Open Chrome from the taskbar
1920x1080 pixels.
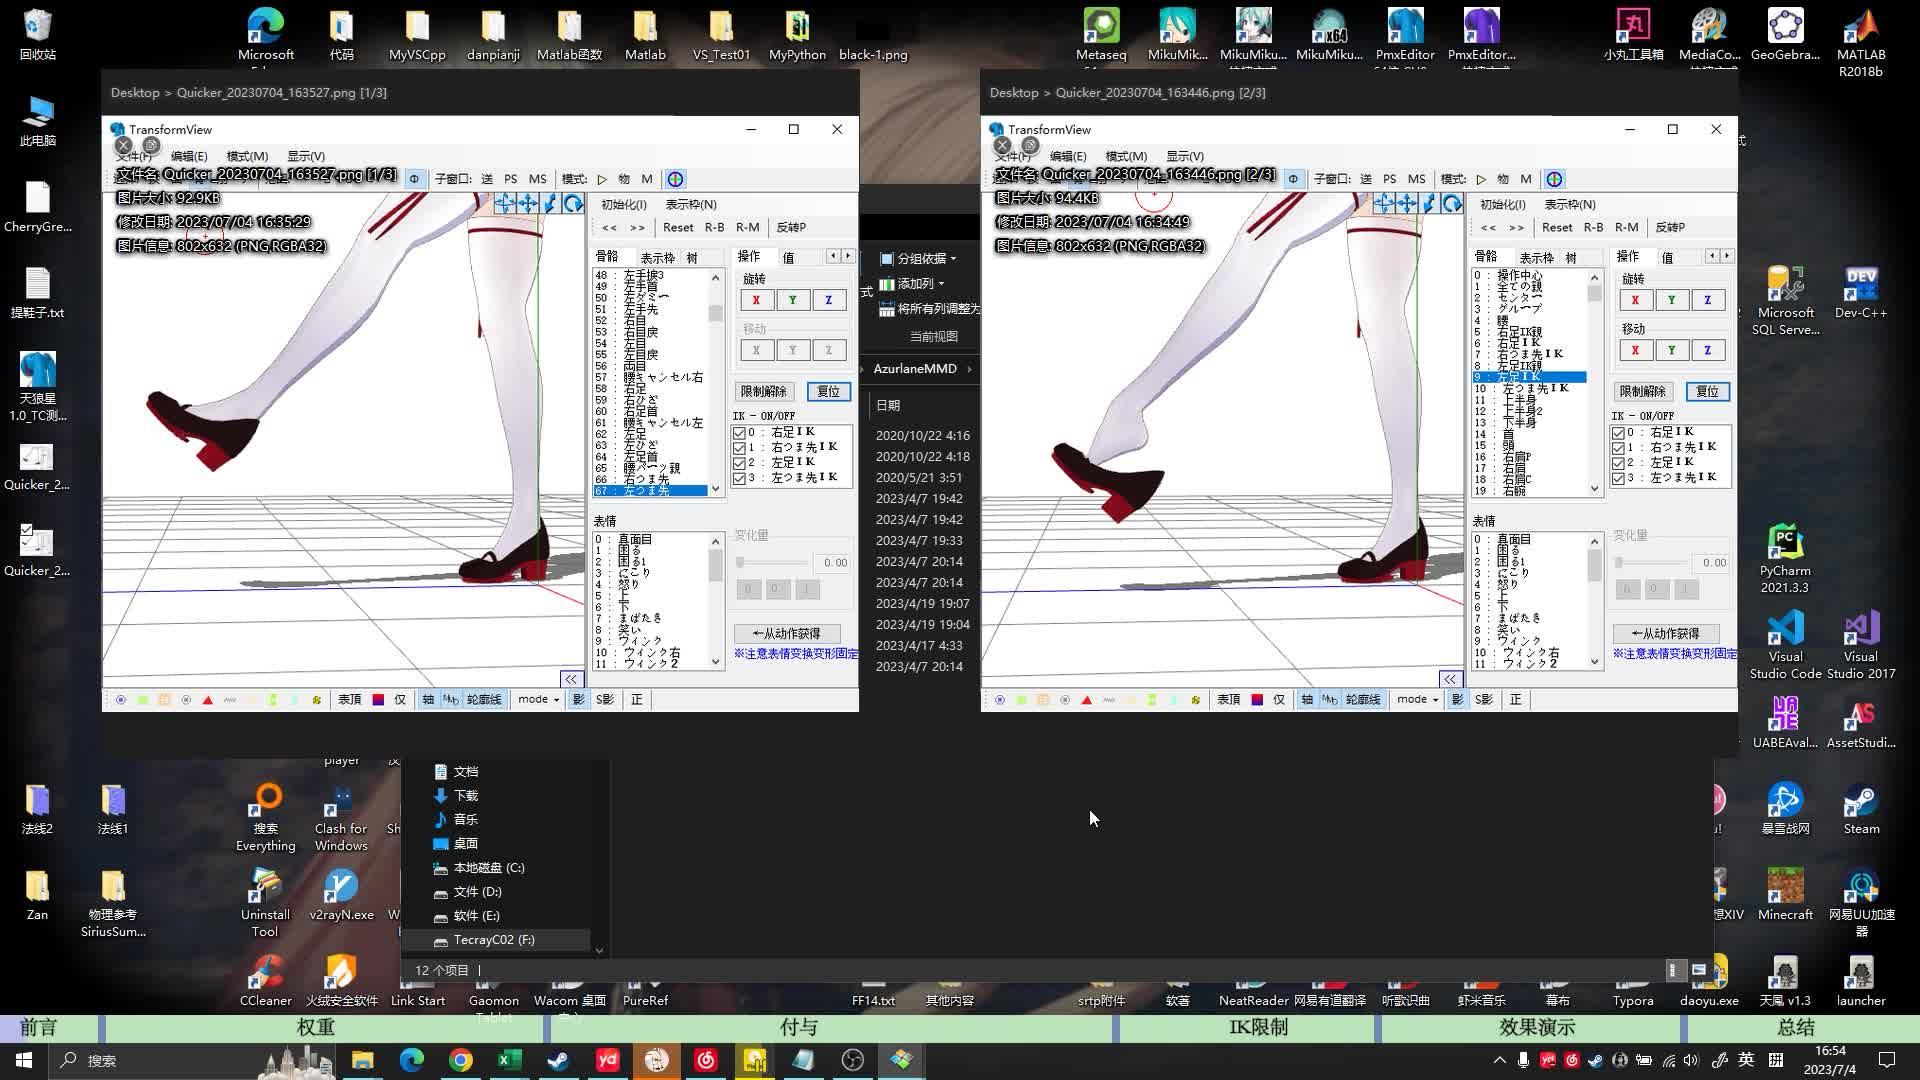(460, 1060)
